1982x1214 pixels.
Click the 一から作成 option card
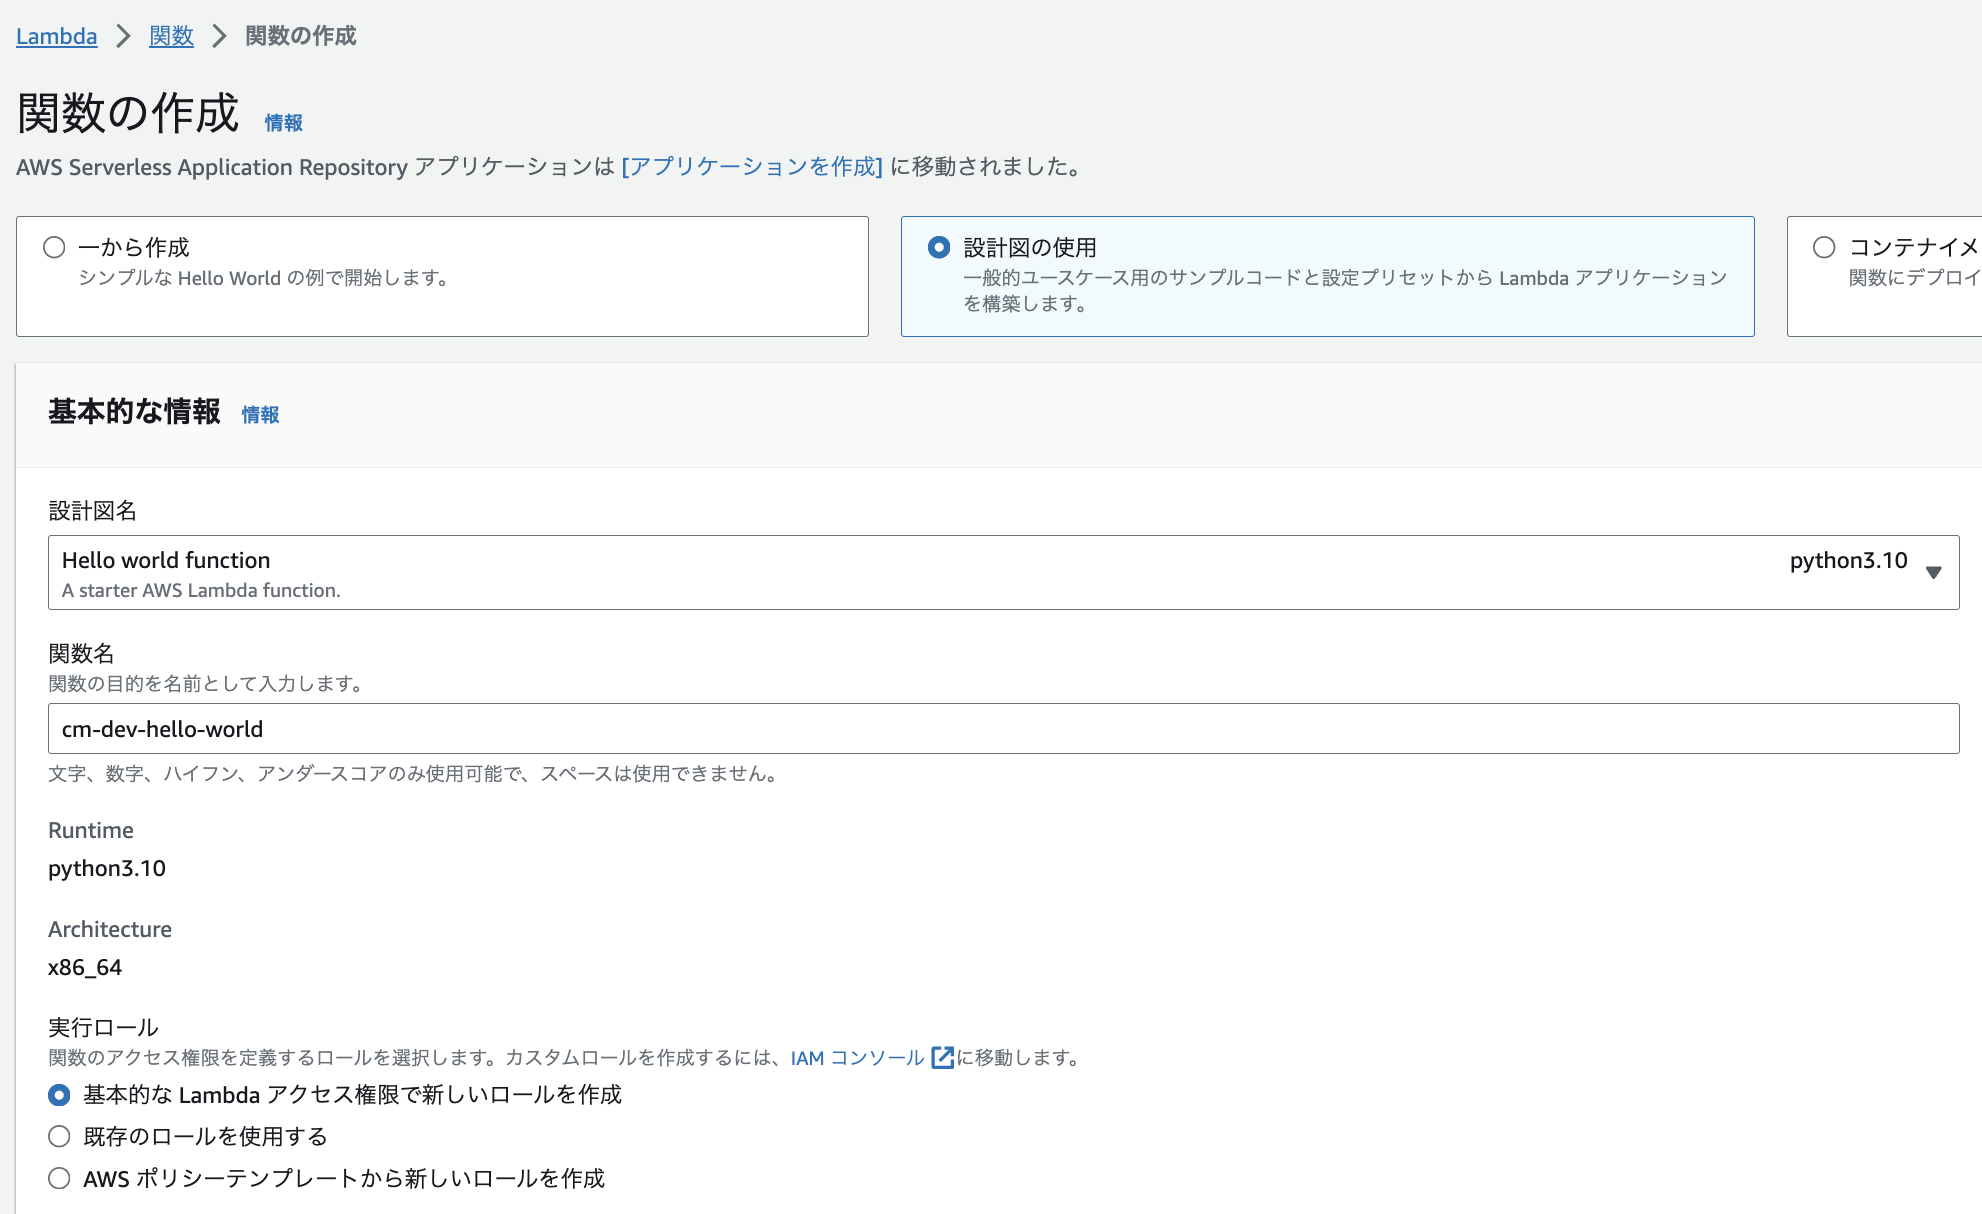coord(442,276)
